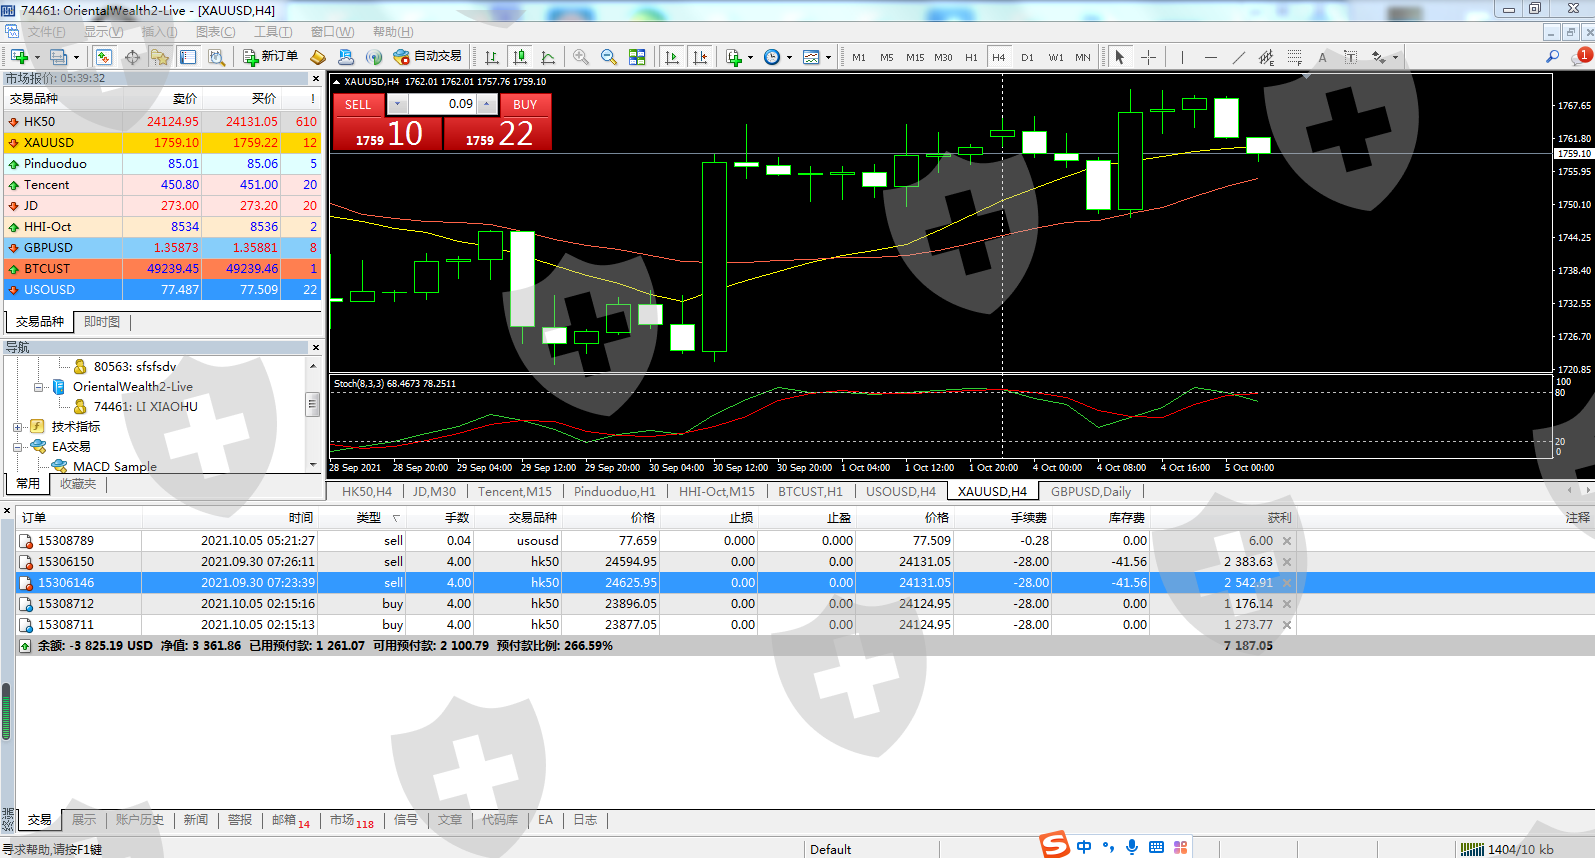Toggle the 自动交易 auto trading button
The image size is (1595, 858).
[x=428, y=57]
